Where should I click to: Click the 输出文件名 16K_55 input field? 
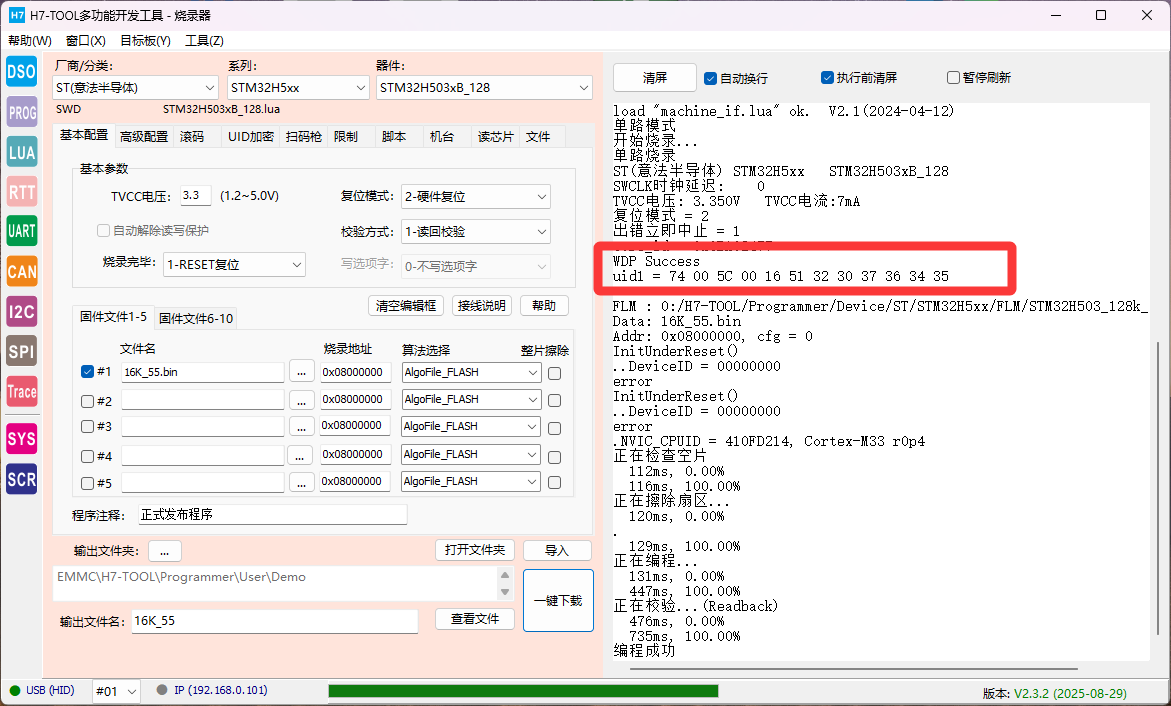[x=274, y=621]
